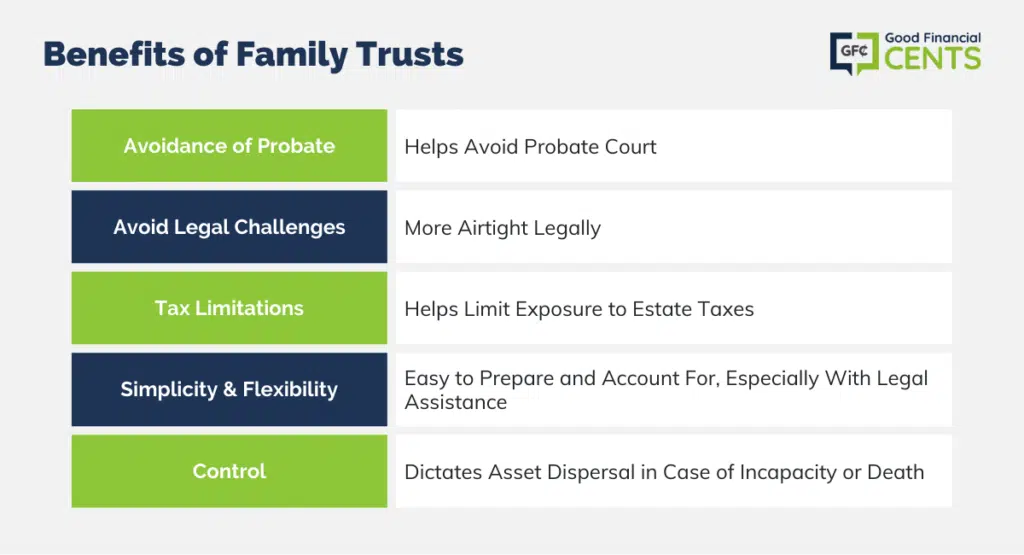The width and height of the screenshot is (1024, 555).
Task: Click the Incapacity or Death phrase
Action: click(832, 472)
